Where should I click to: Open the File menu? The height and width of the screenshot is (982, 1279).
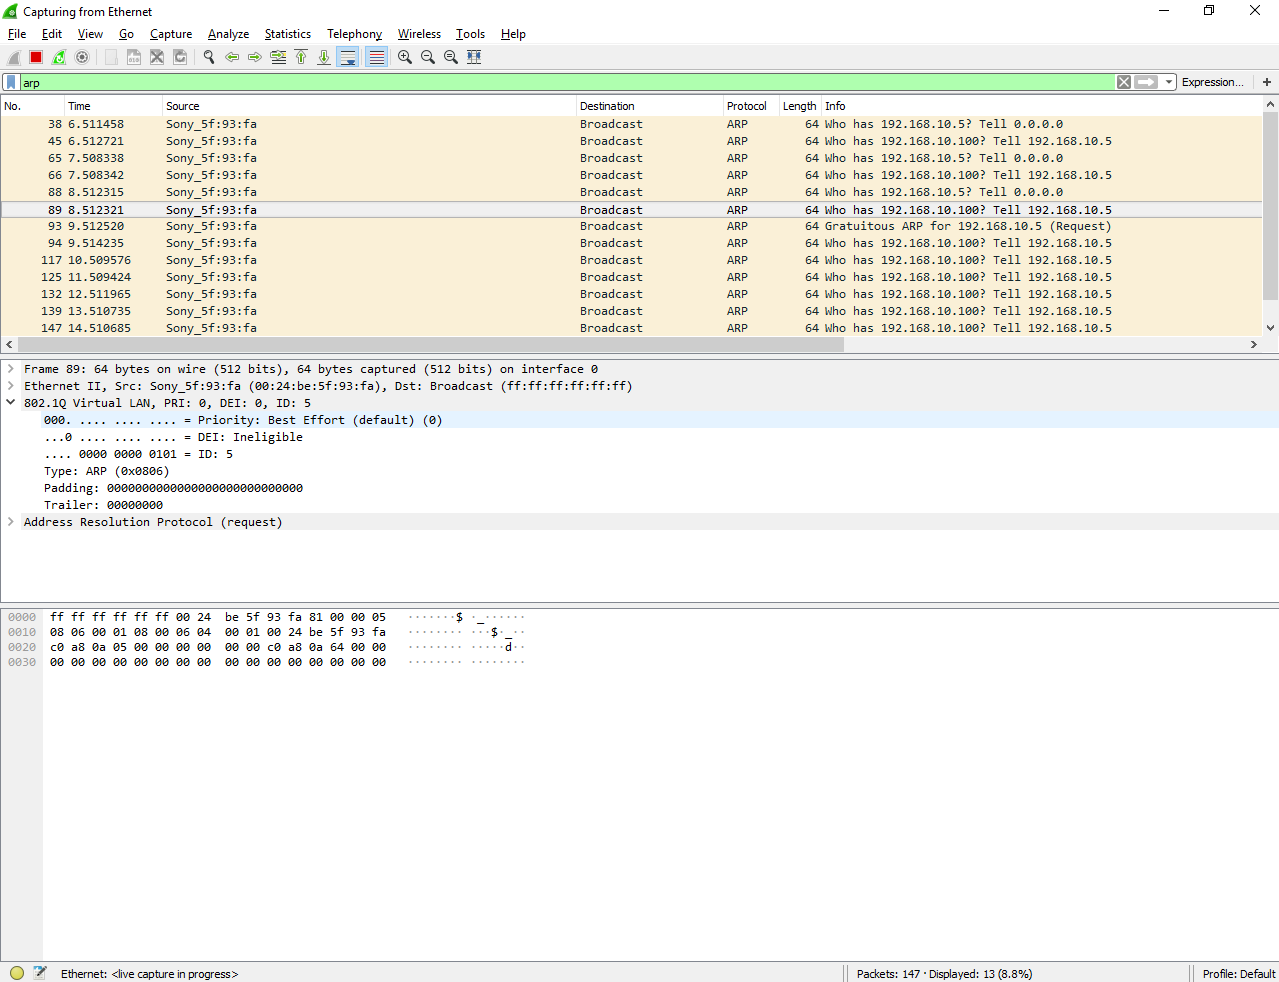coord(17,34)
